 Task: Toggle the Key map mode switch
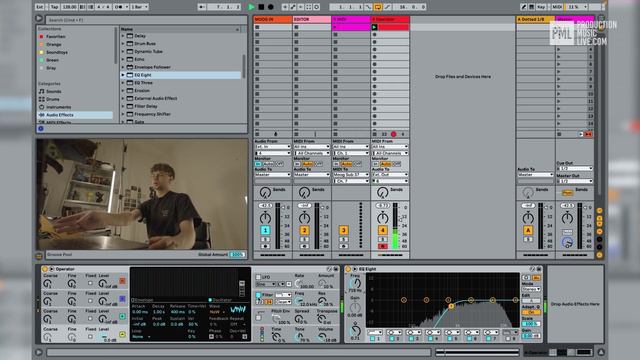coord(541,7)
